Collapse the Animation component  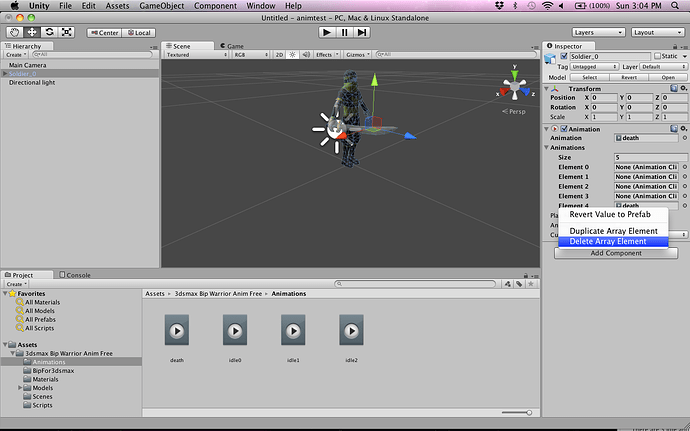coord(547,129)
